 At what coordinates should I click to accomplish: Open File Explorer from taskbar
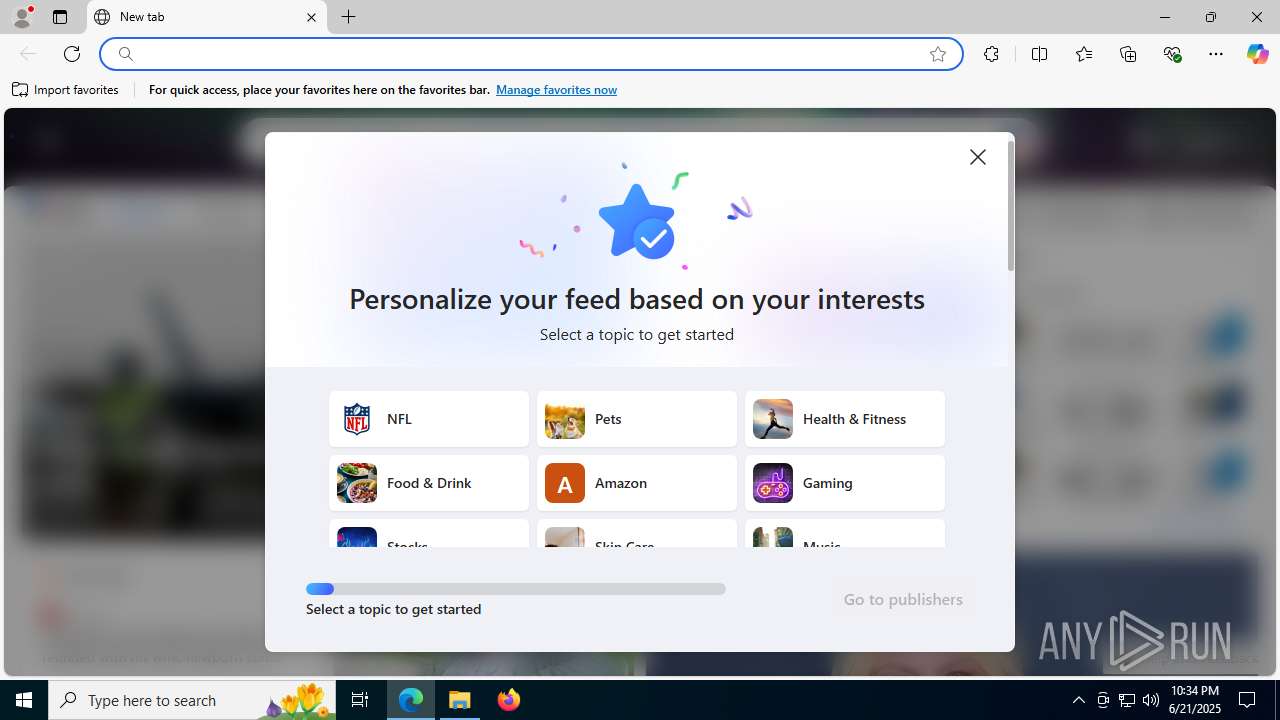460,700
